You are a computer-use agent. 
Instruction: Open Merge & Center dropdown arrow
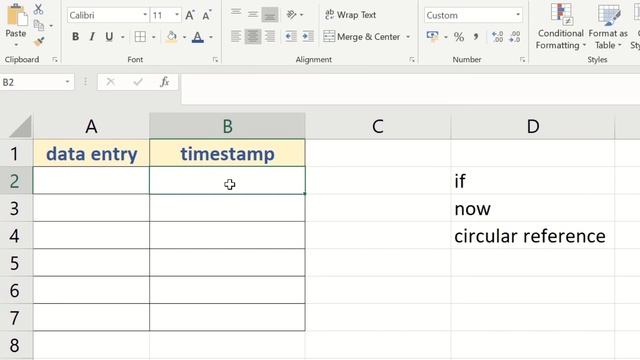pos(408,37)
